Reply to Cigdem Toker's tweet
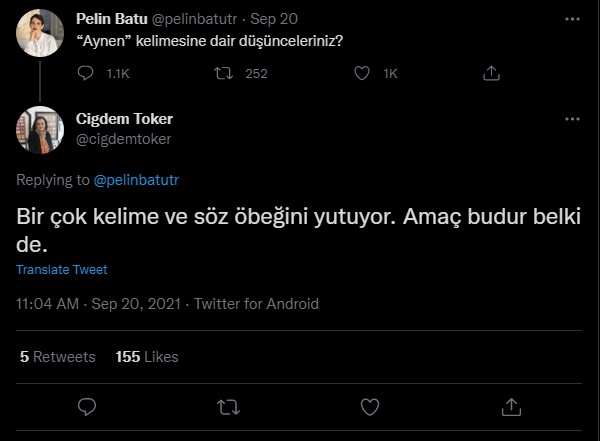Screen dimensions: 600x441 click(x=87, y=406)
